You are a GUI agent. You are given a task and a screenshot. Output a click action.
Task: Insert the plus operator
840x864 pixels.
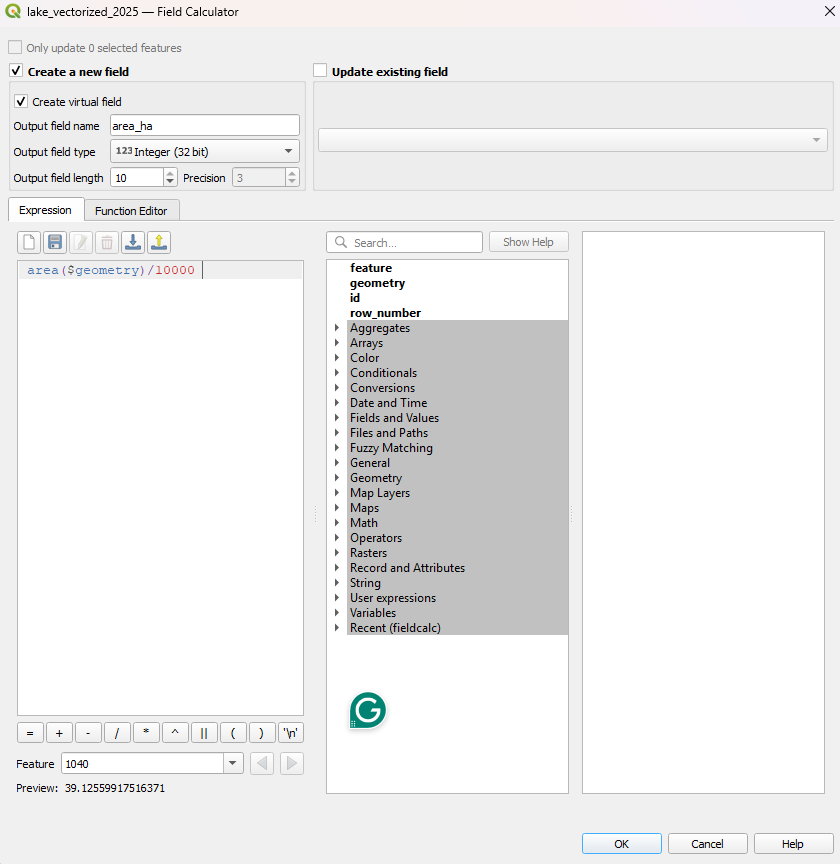tap(59, 733)
